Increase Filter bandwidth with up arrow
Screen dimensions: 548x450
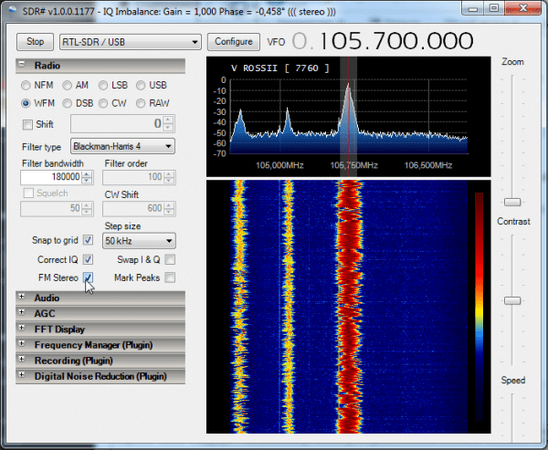point(87,174)
